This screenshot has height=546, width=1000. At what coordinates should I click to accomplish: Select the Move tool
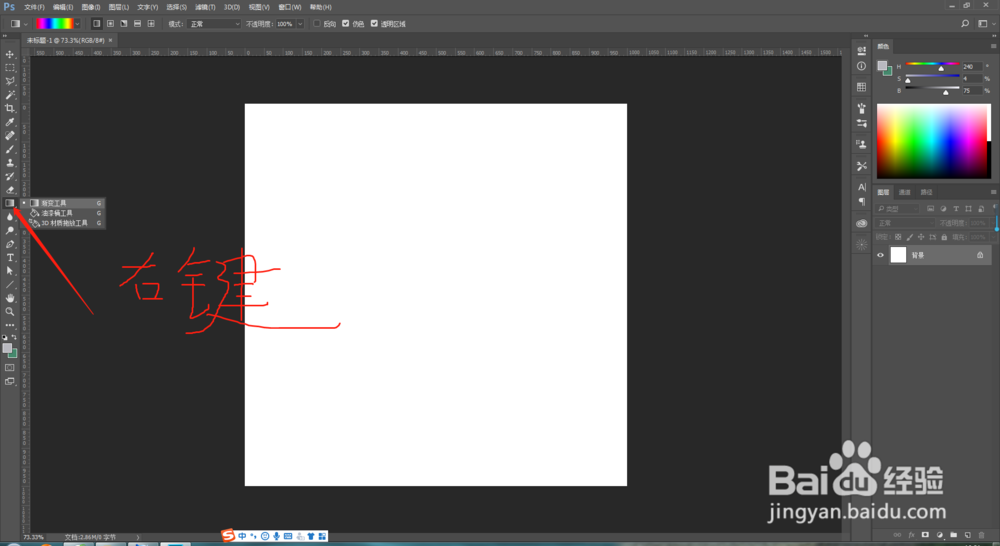10,54
